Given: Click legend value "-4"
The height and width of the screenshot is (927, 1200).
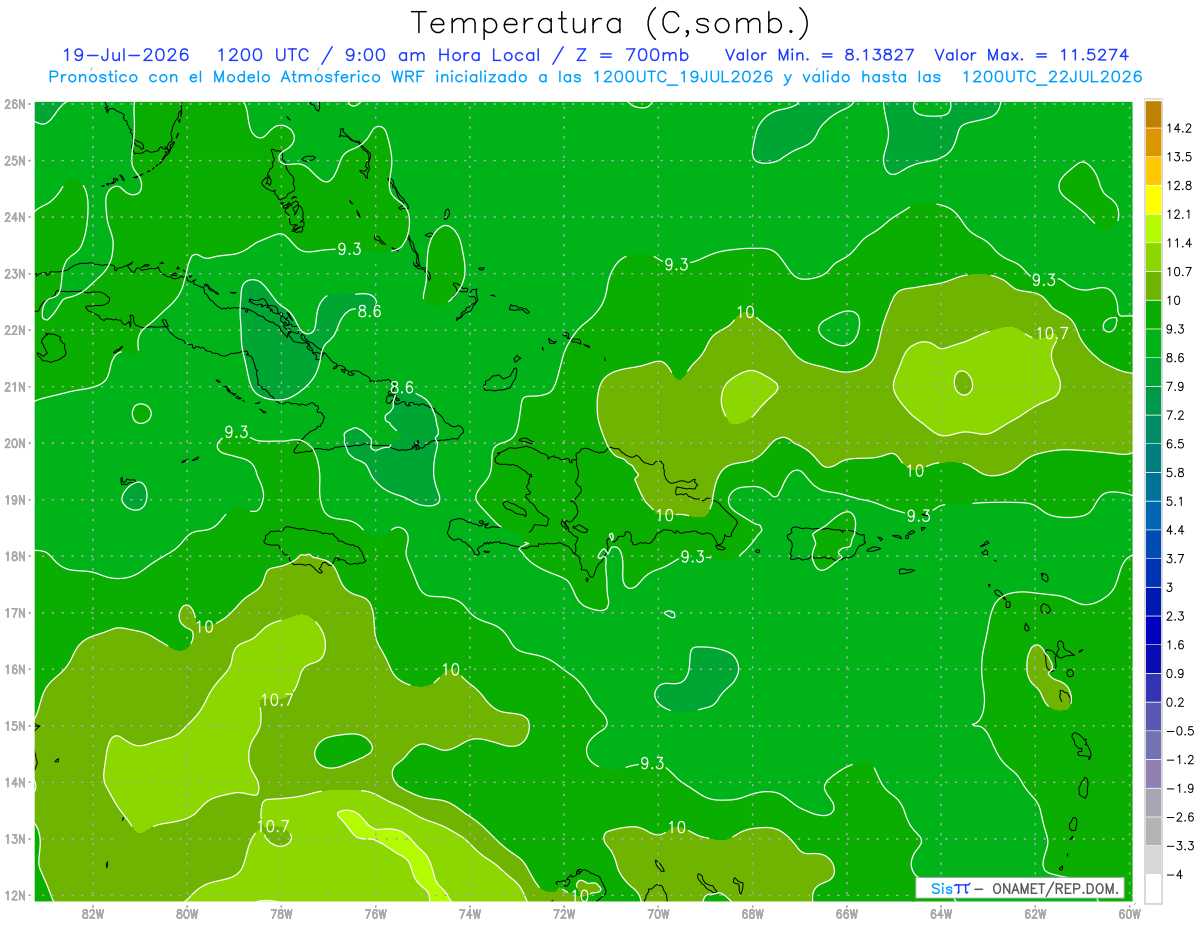Looking at the screenshot, I should coord(1173,874).
